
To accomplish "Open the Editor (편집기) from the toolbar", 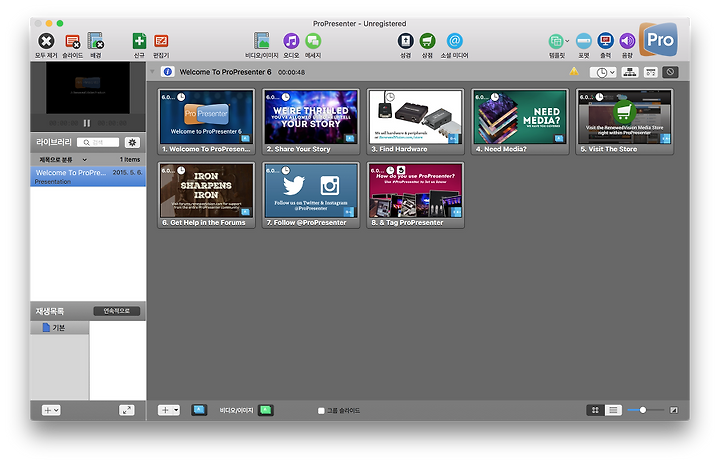I will click(161, 41).
